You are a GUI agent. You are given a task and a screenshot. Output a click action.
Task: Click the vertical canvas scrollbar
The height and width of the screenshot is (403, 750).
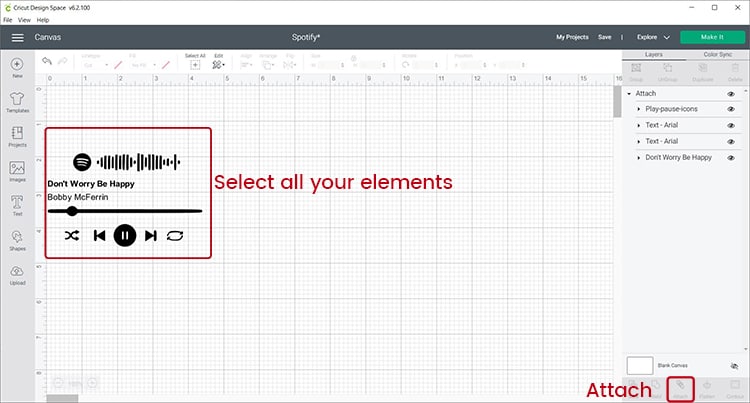(x=617, y=101)
